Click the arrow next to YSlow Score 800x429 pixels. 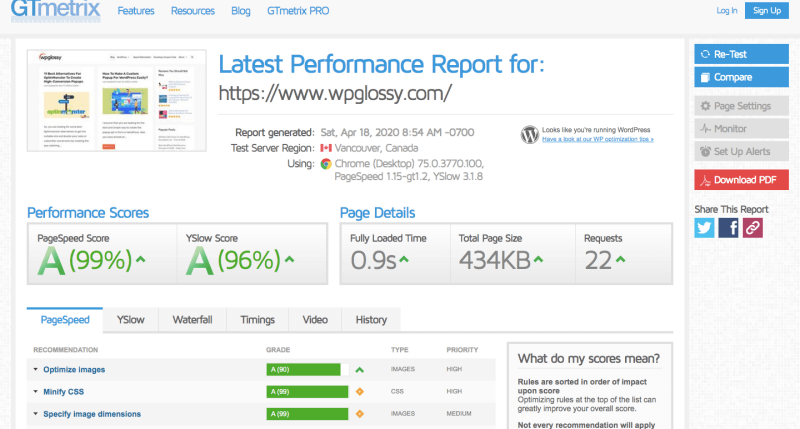pyautogui.click(x=289, y=259)
